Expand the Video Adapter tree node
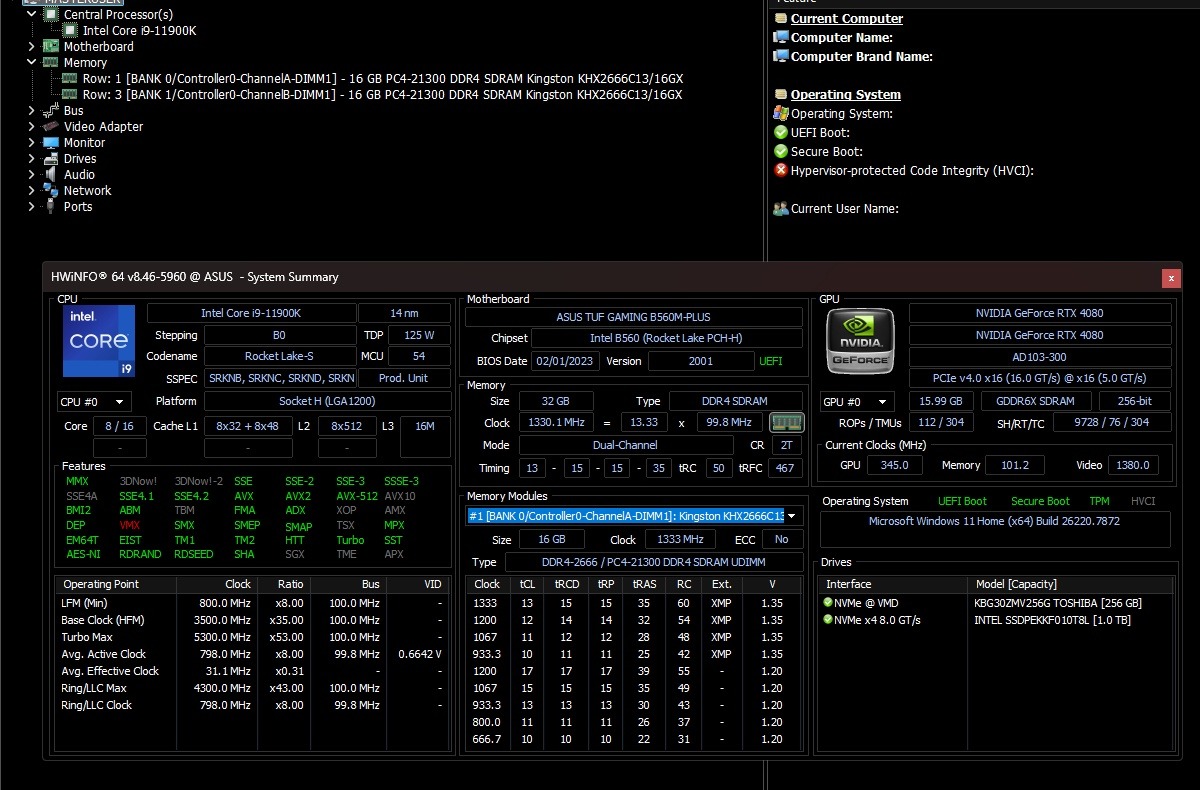 click(x=32, y=126)
